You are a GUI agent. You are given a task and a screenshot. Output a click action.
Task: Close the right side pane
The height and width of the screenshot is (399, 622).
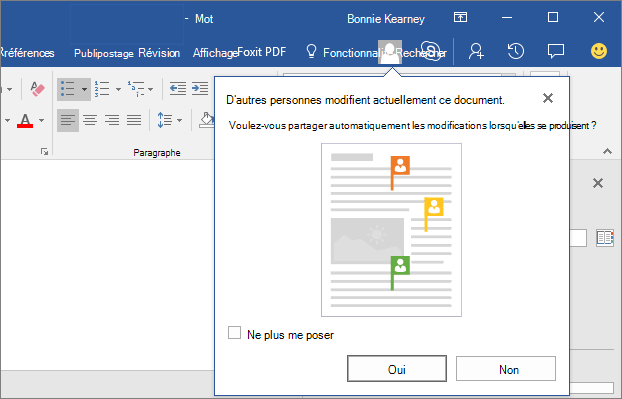598,183
